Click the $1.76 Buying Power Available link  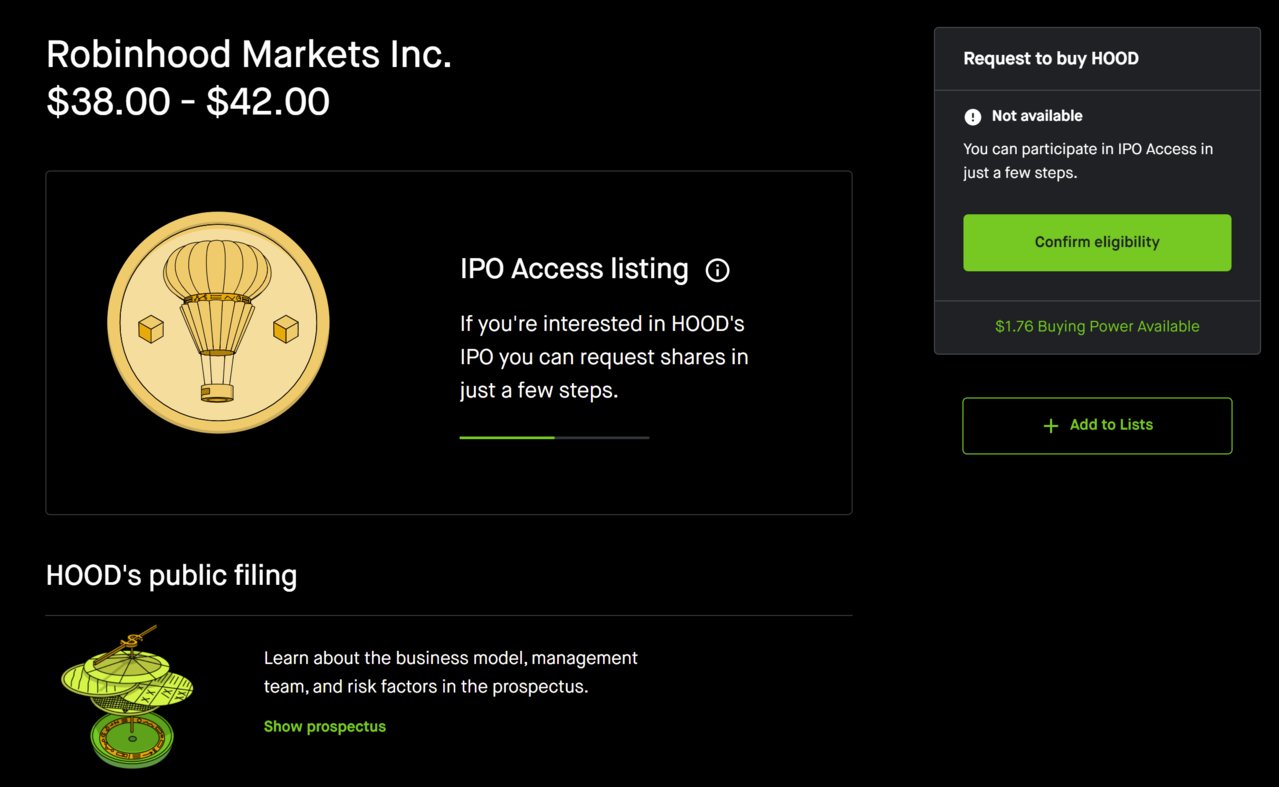(x=1097, y=326)
